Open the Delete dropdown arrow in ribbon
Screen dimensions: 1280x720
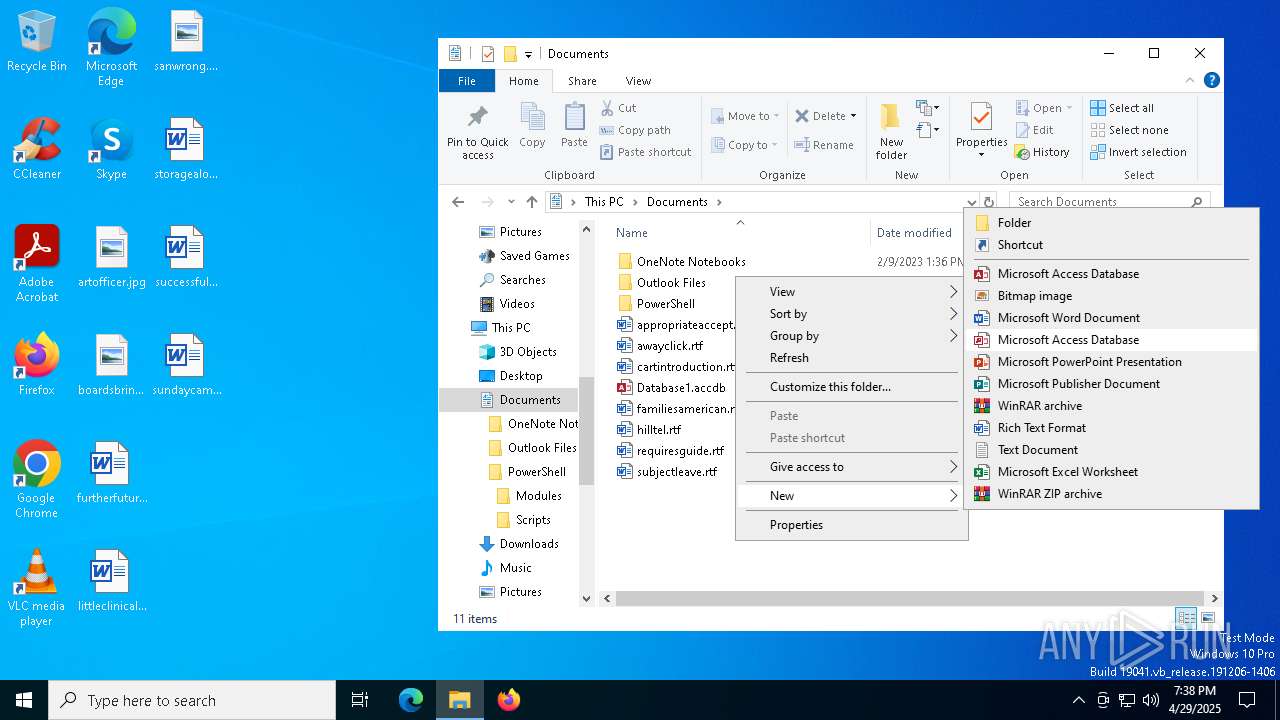point(853,116)
